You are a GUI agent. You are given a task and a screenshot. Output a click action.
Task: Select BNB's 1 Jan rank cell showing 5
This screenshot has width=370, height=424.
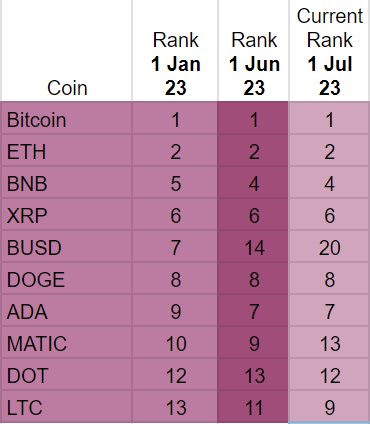[175, 182]
